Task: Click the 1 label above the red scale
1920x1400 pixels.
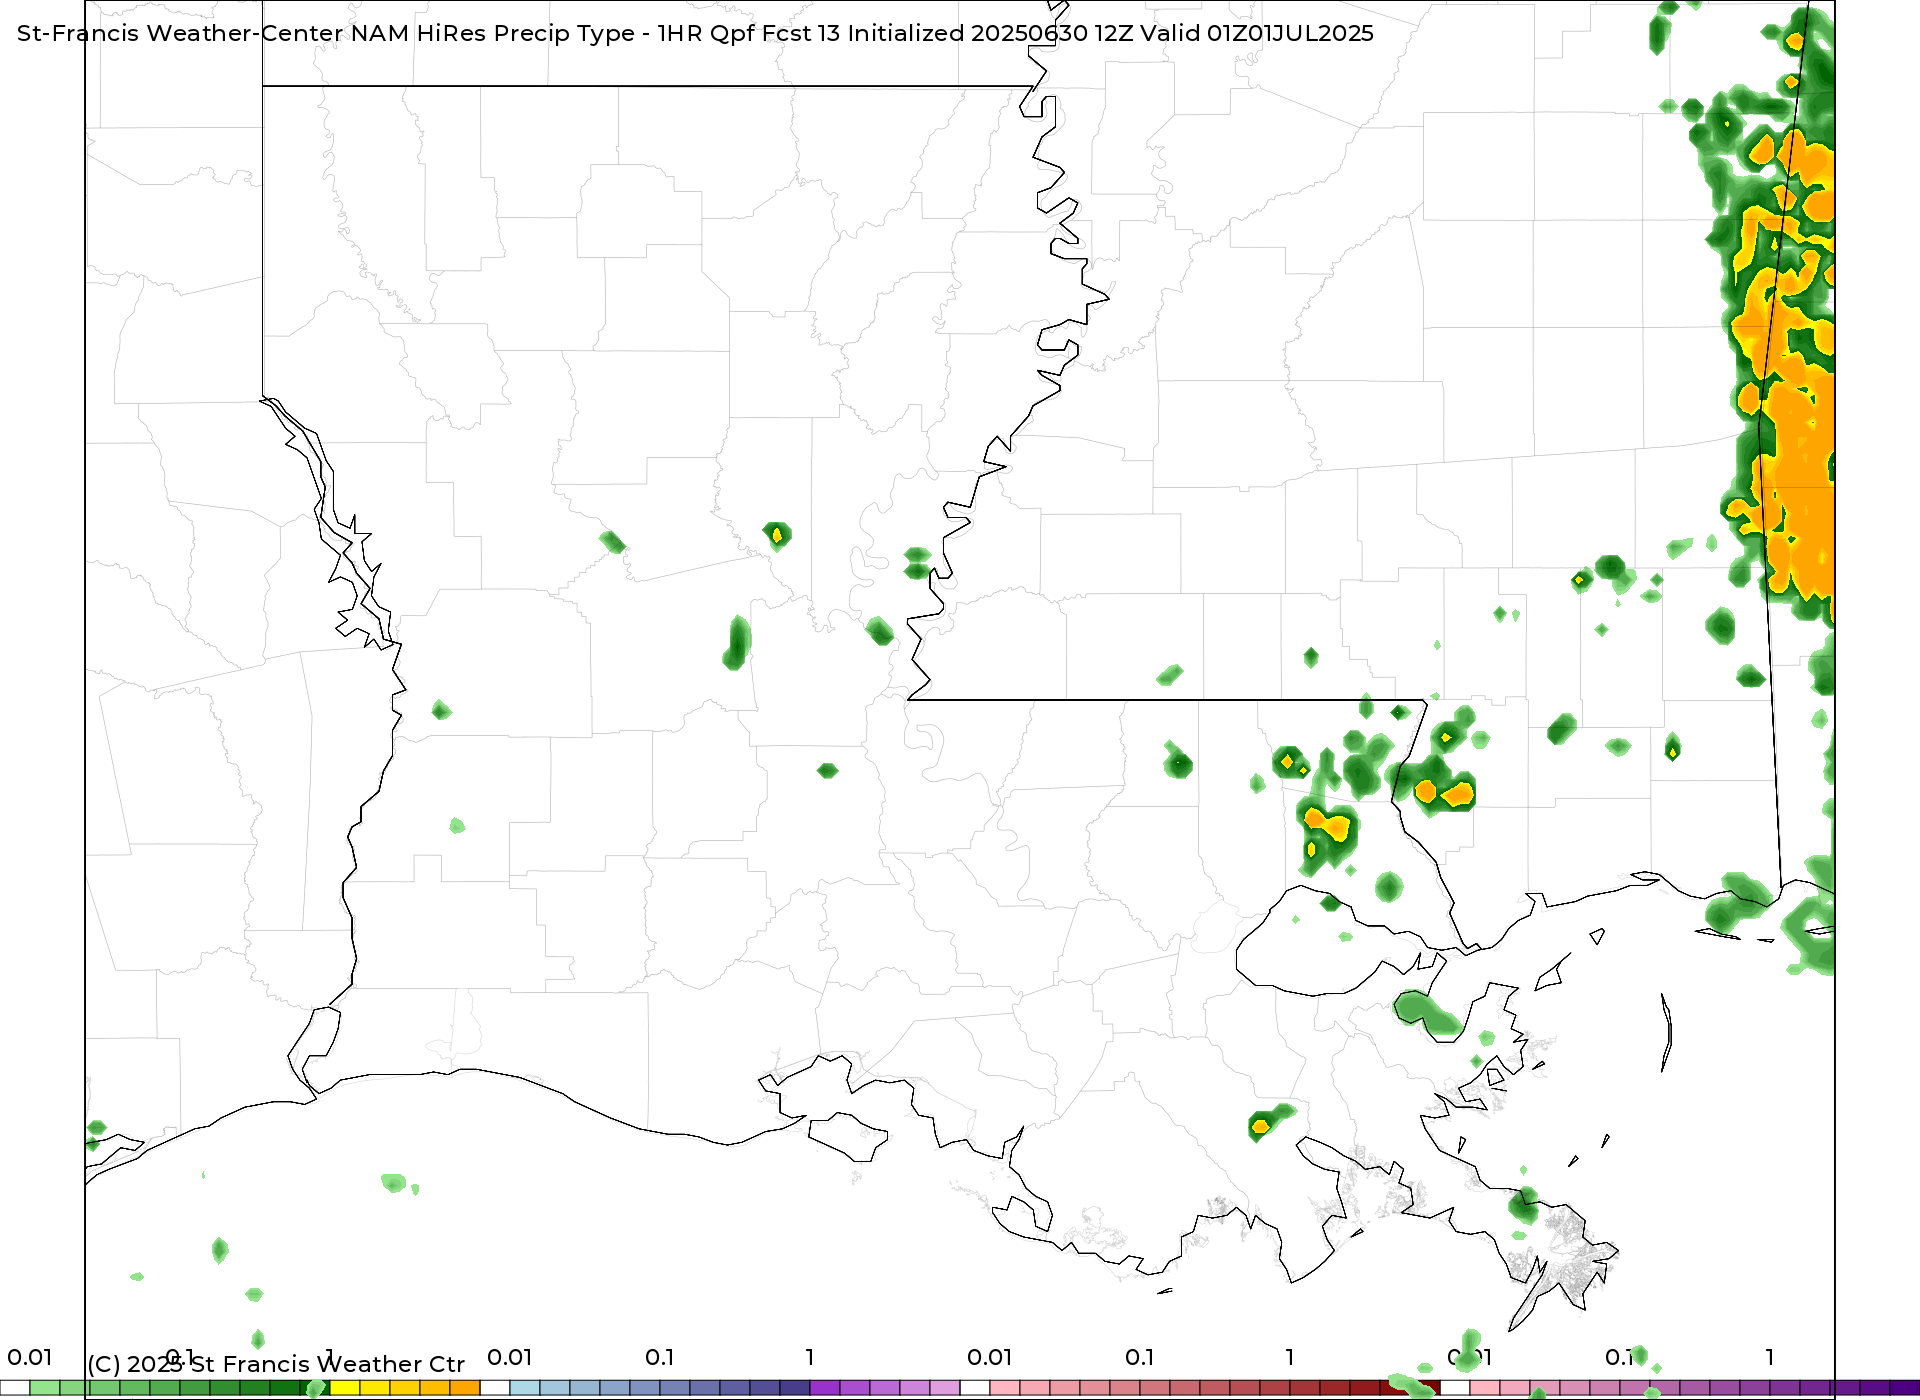Action: 1290,1357
